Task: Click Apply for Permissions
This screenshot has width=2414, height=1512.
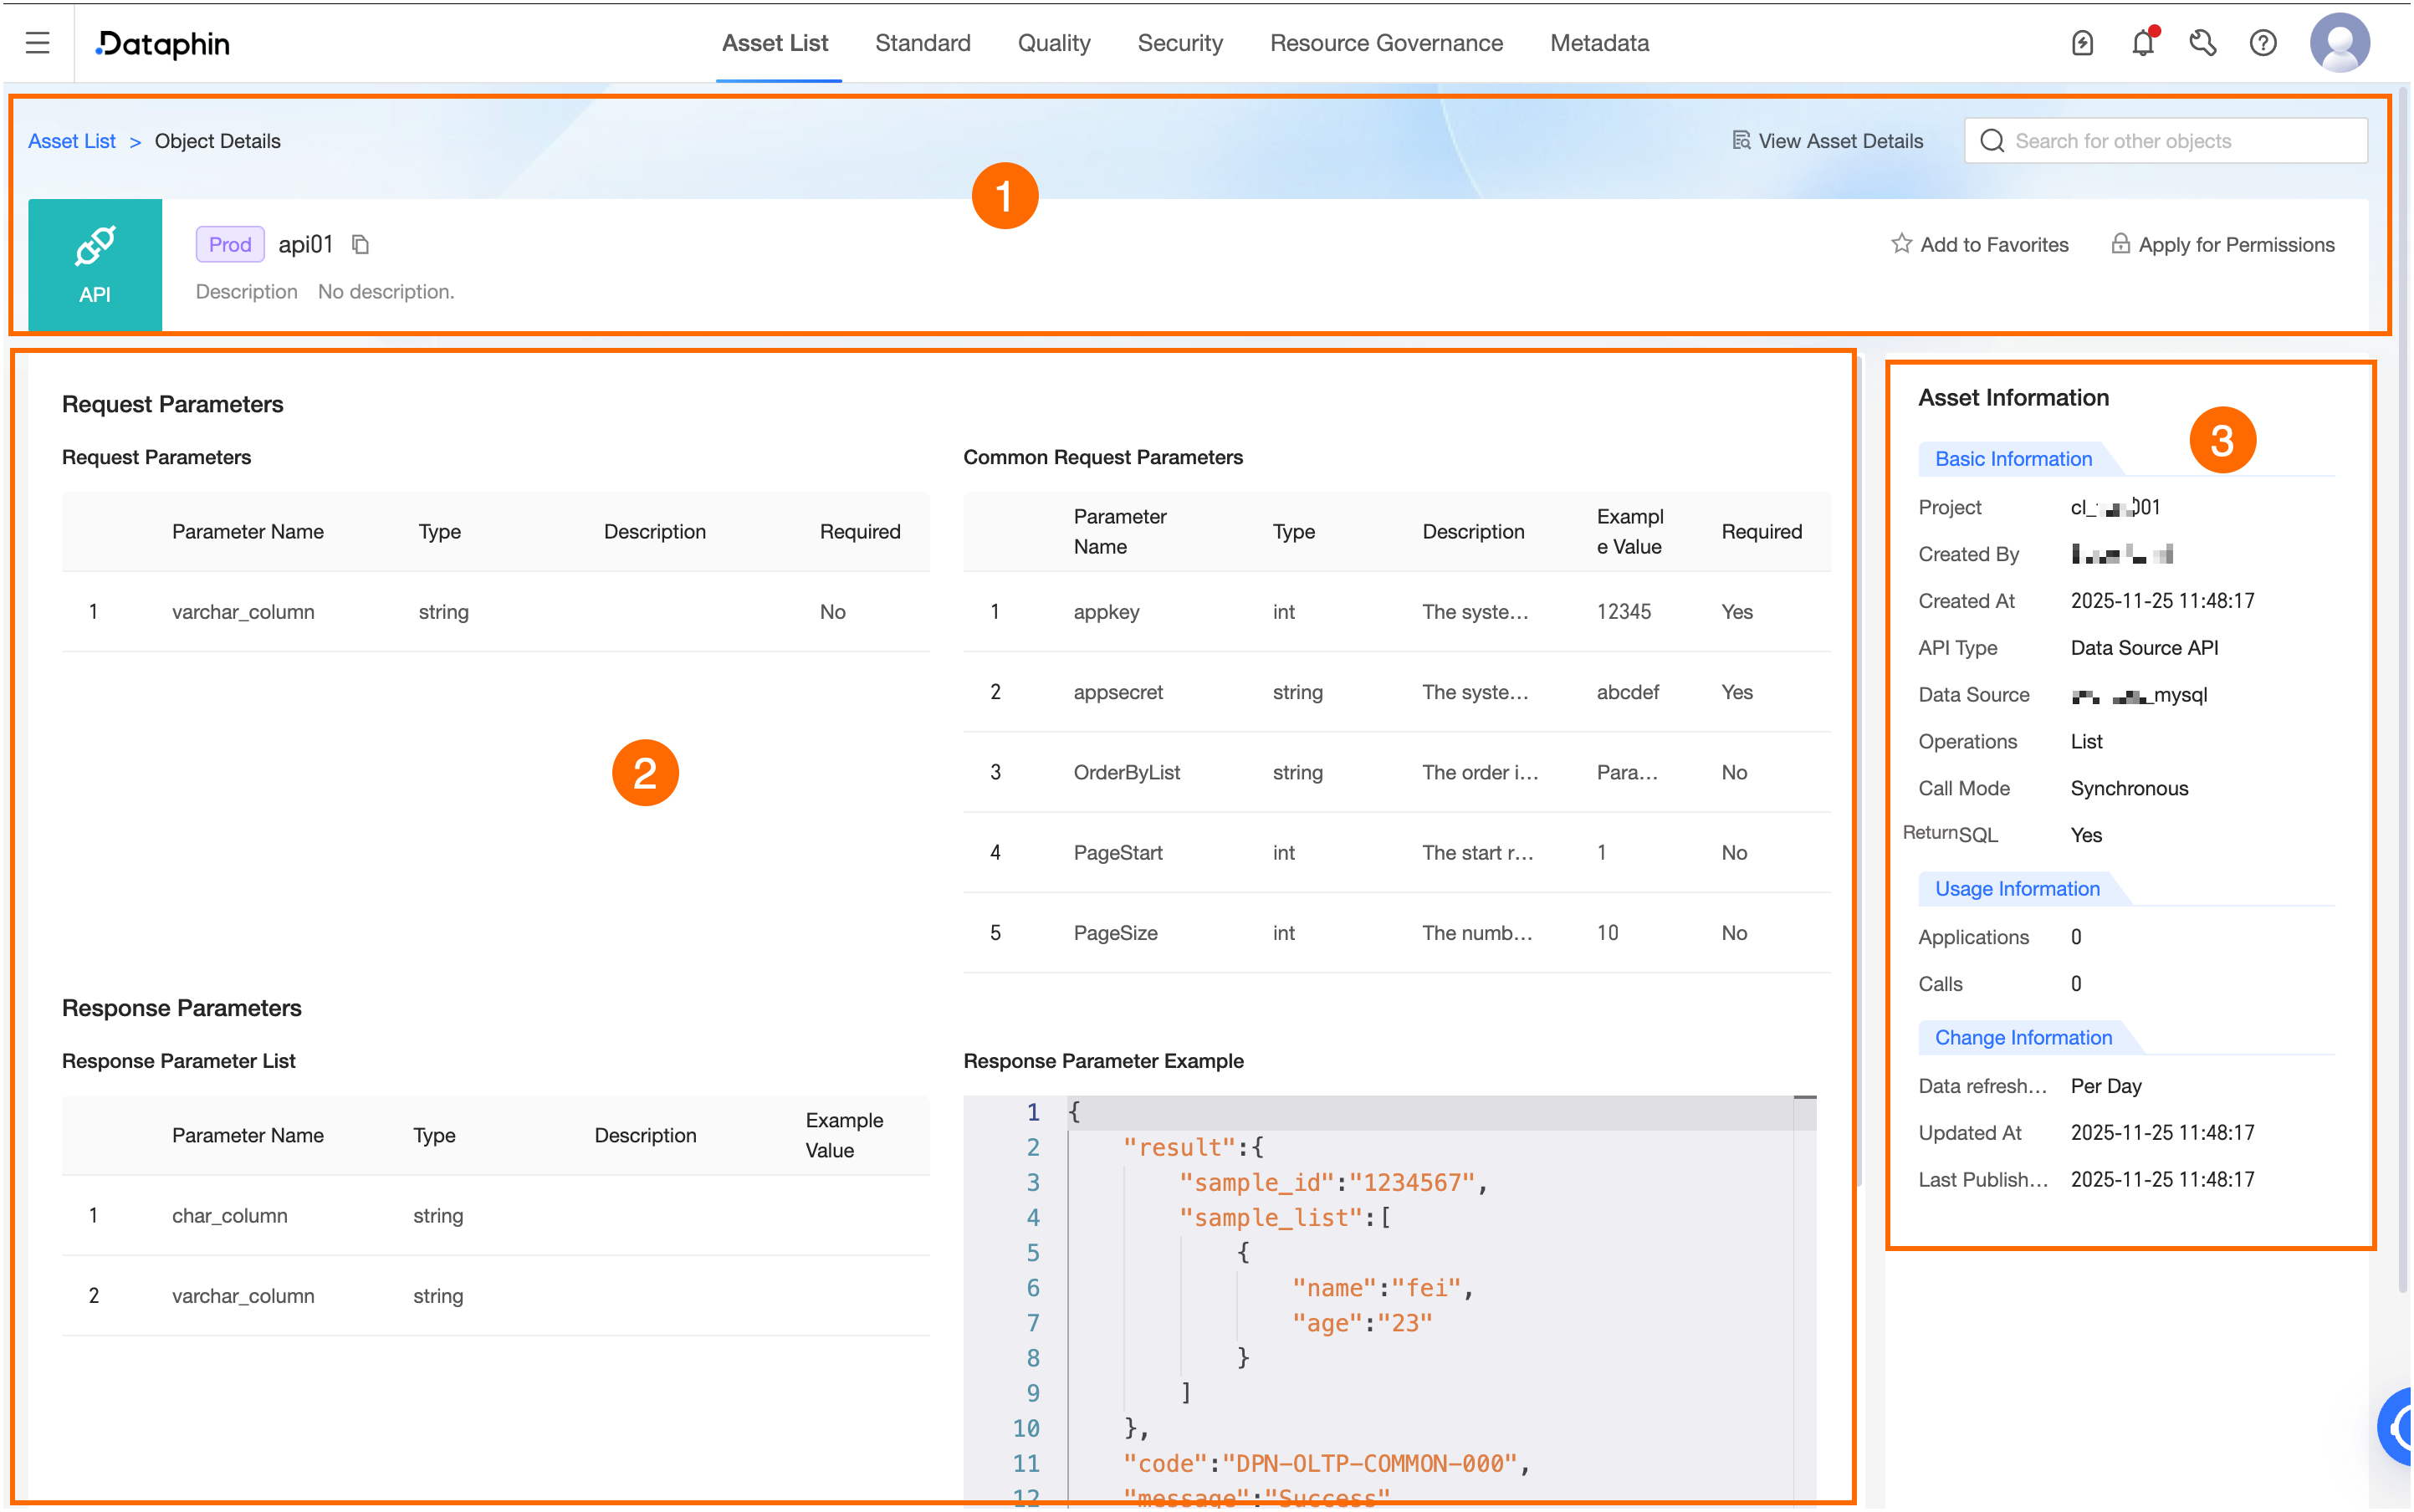Action: point(2222,244)
